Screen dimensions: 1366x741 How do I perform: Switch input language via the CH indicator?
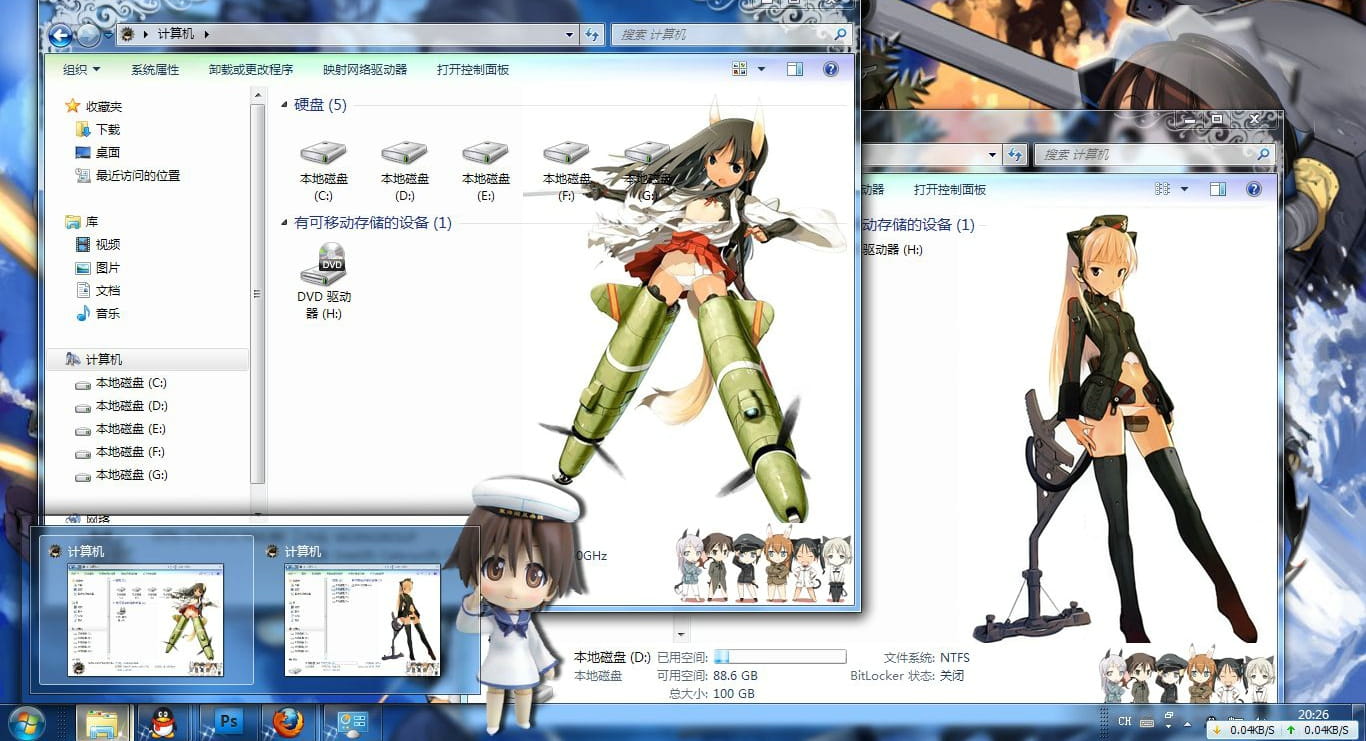(x=1123, y=719)
